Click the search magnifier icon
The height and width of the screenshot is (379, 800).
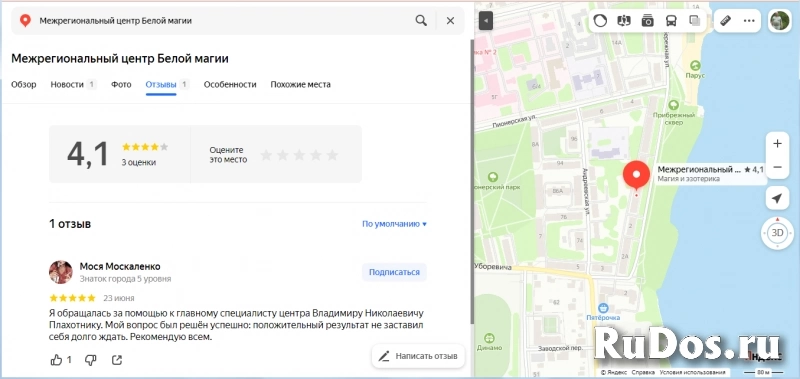(x=421, y=20)
